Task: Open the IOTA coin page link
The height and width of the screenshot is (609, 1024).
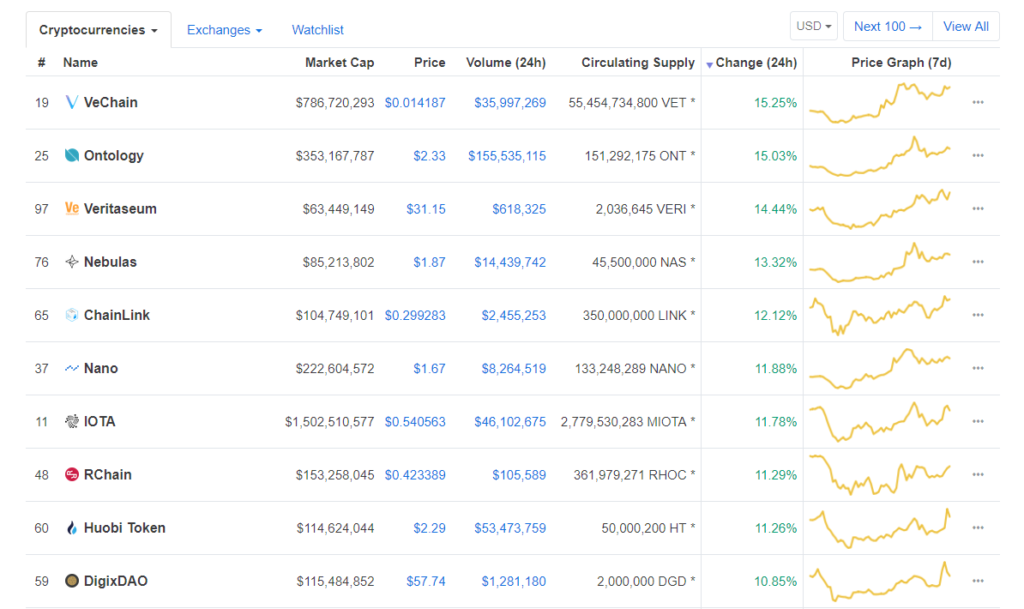Action: [99, 422]
